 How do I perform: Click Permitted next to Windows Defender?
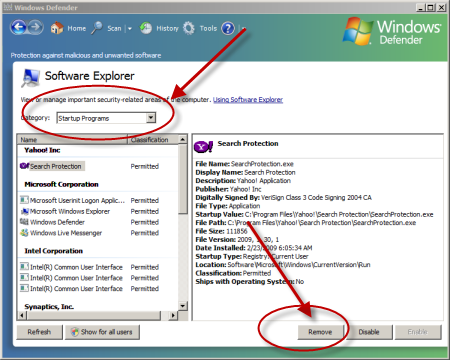coord(145,222)
